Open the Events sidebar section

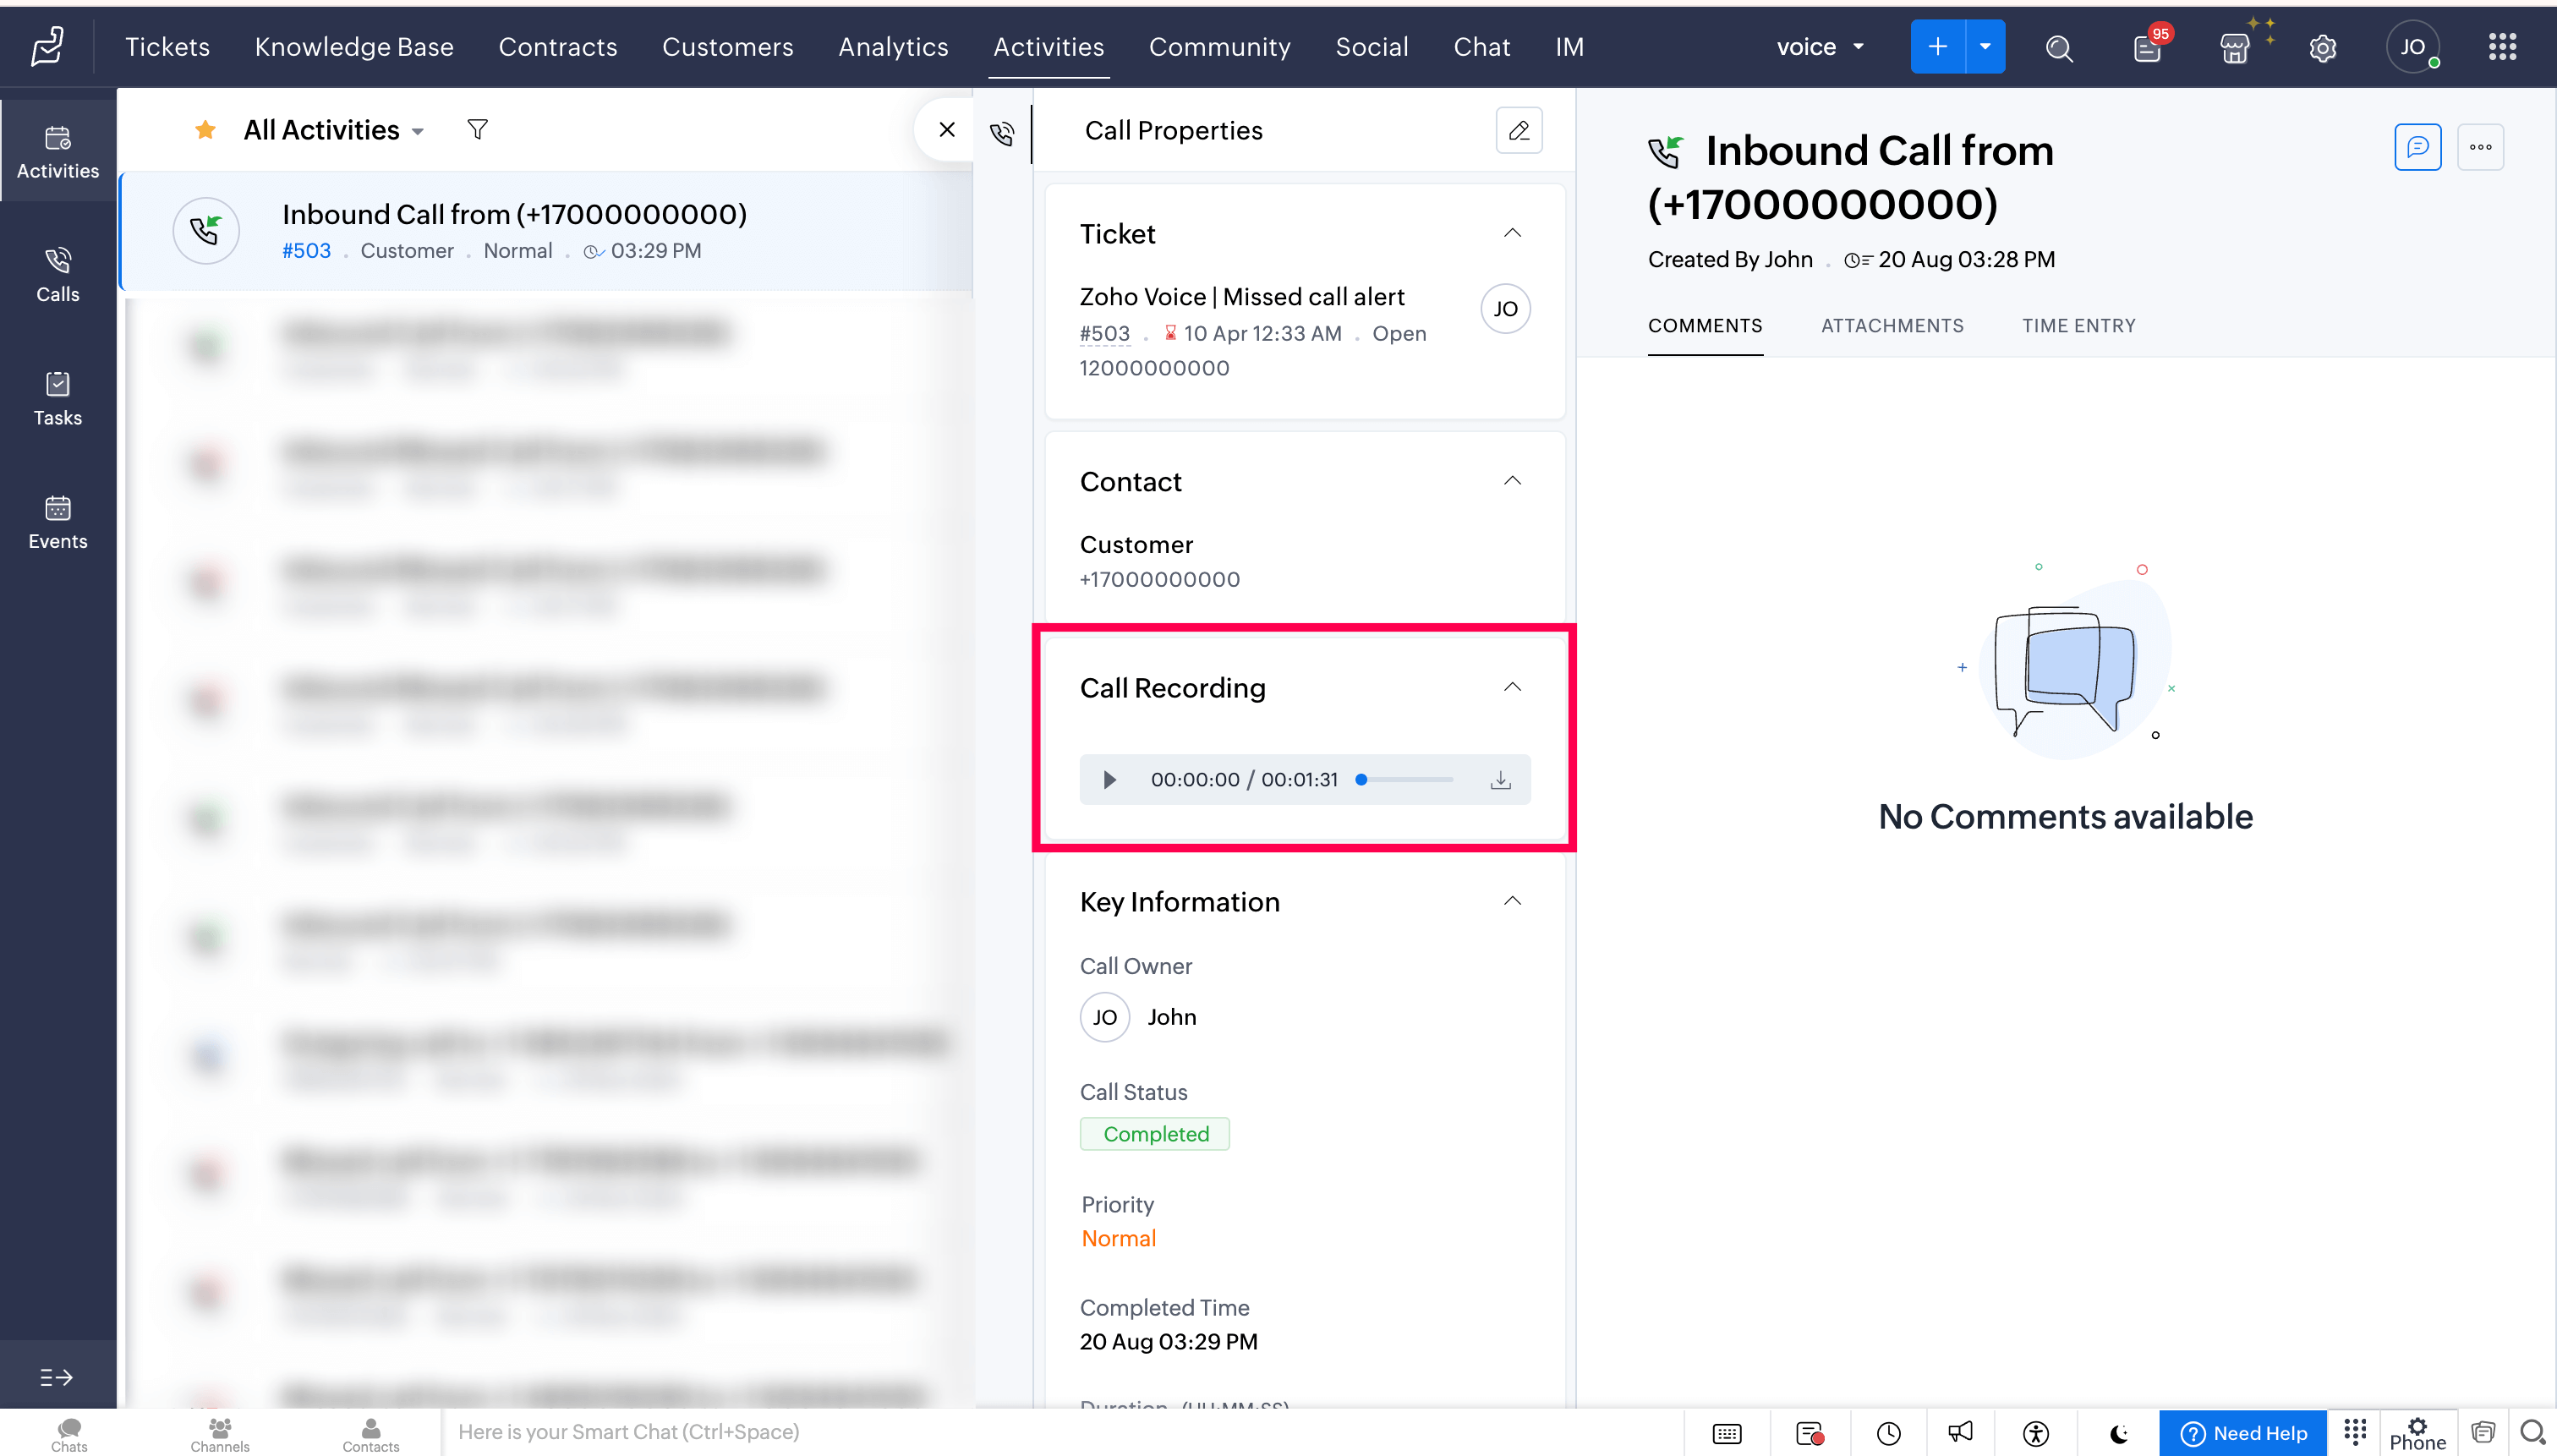click(x=58, y=521)
